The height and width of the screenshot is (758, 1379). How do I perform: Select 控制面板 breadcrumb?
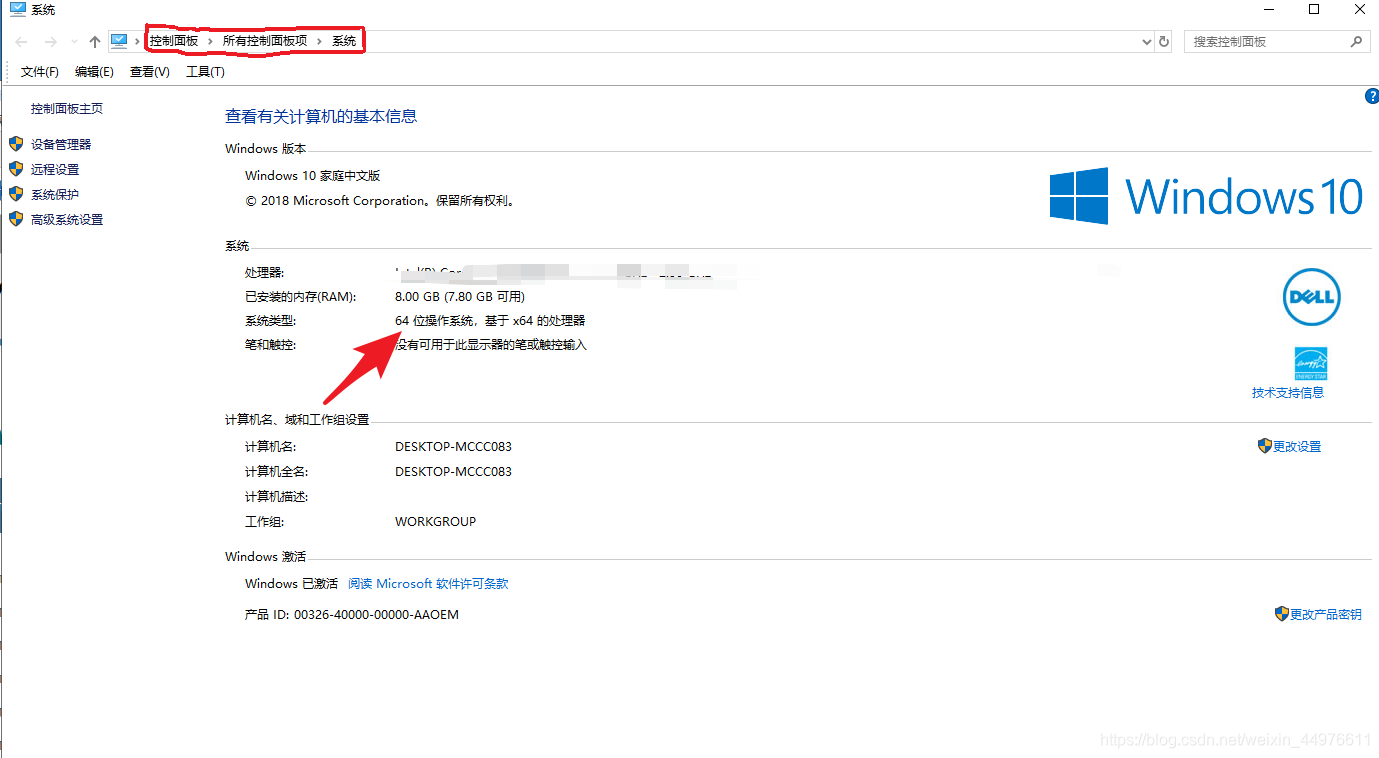(x=174, y=41)
